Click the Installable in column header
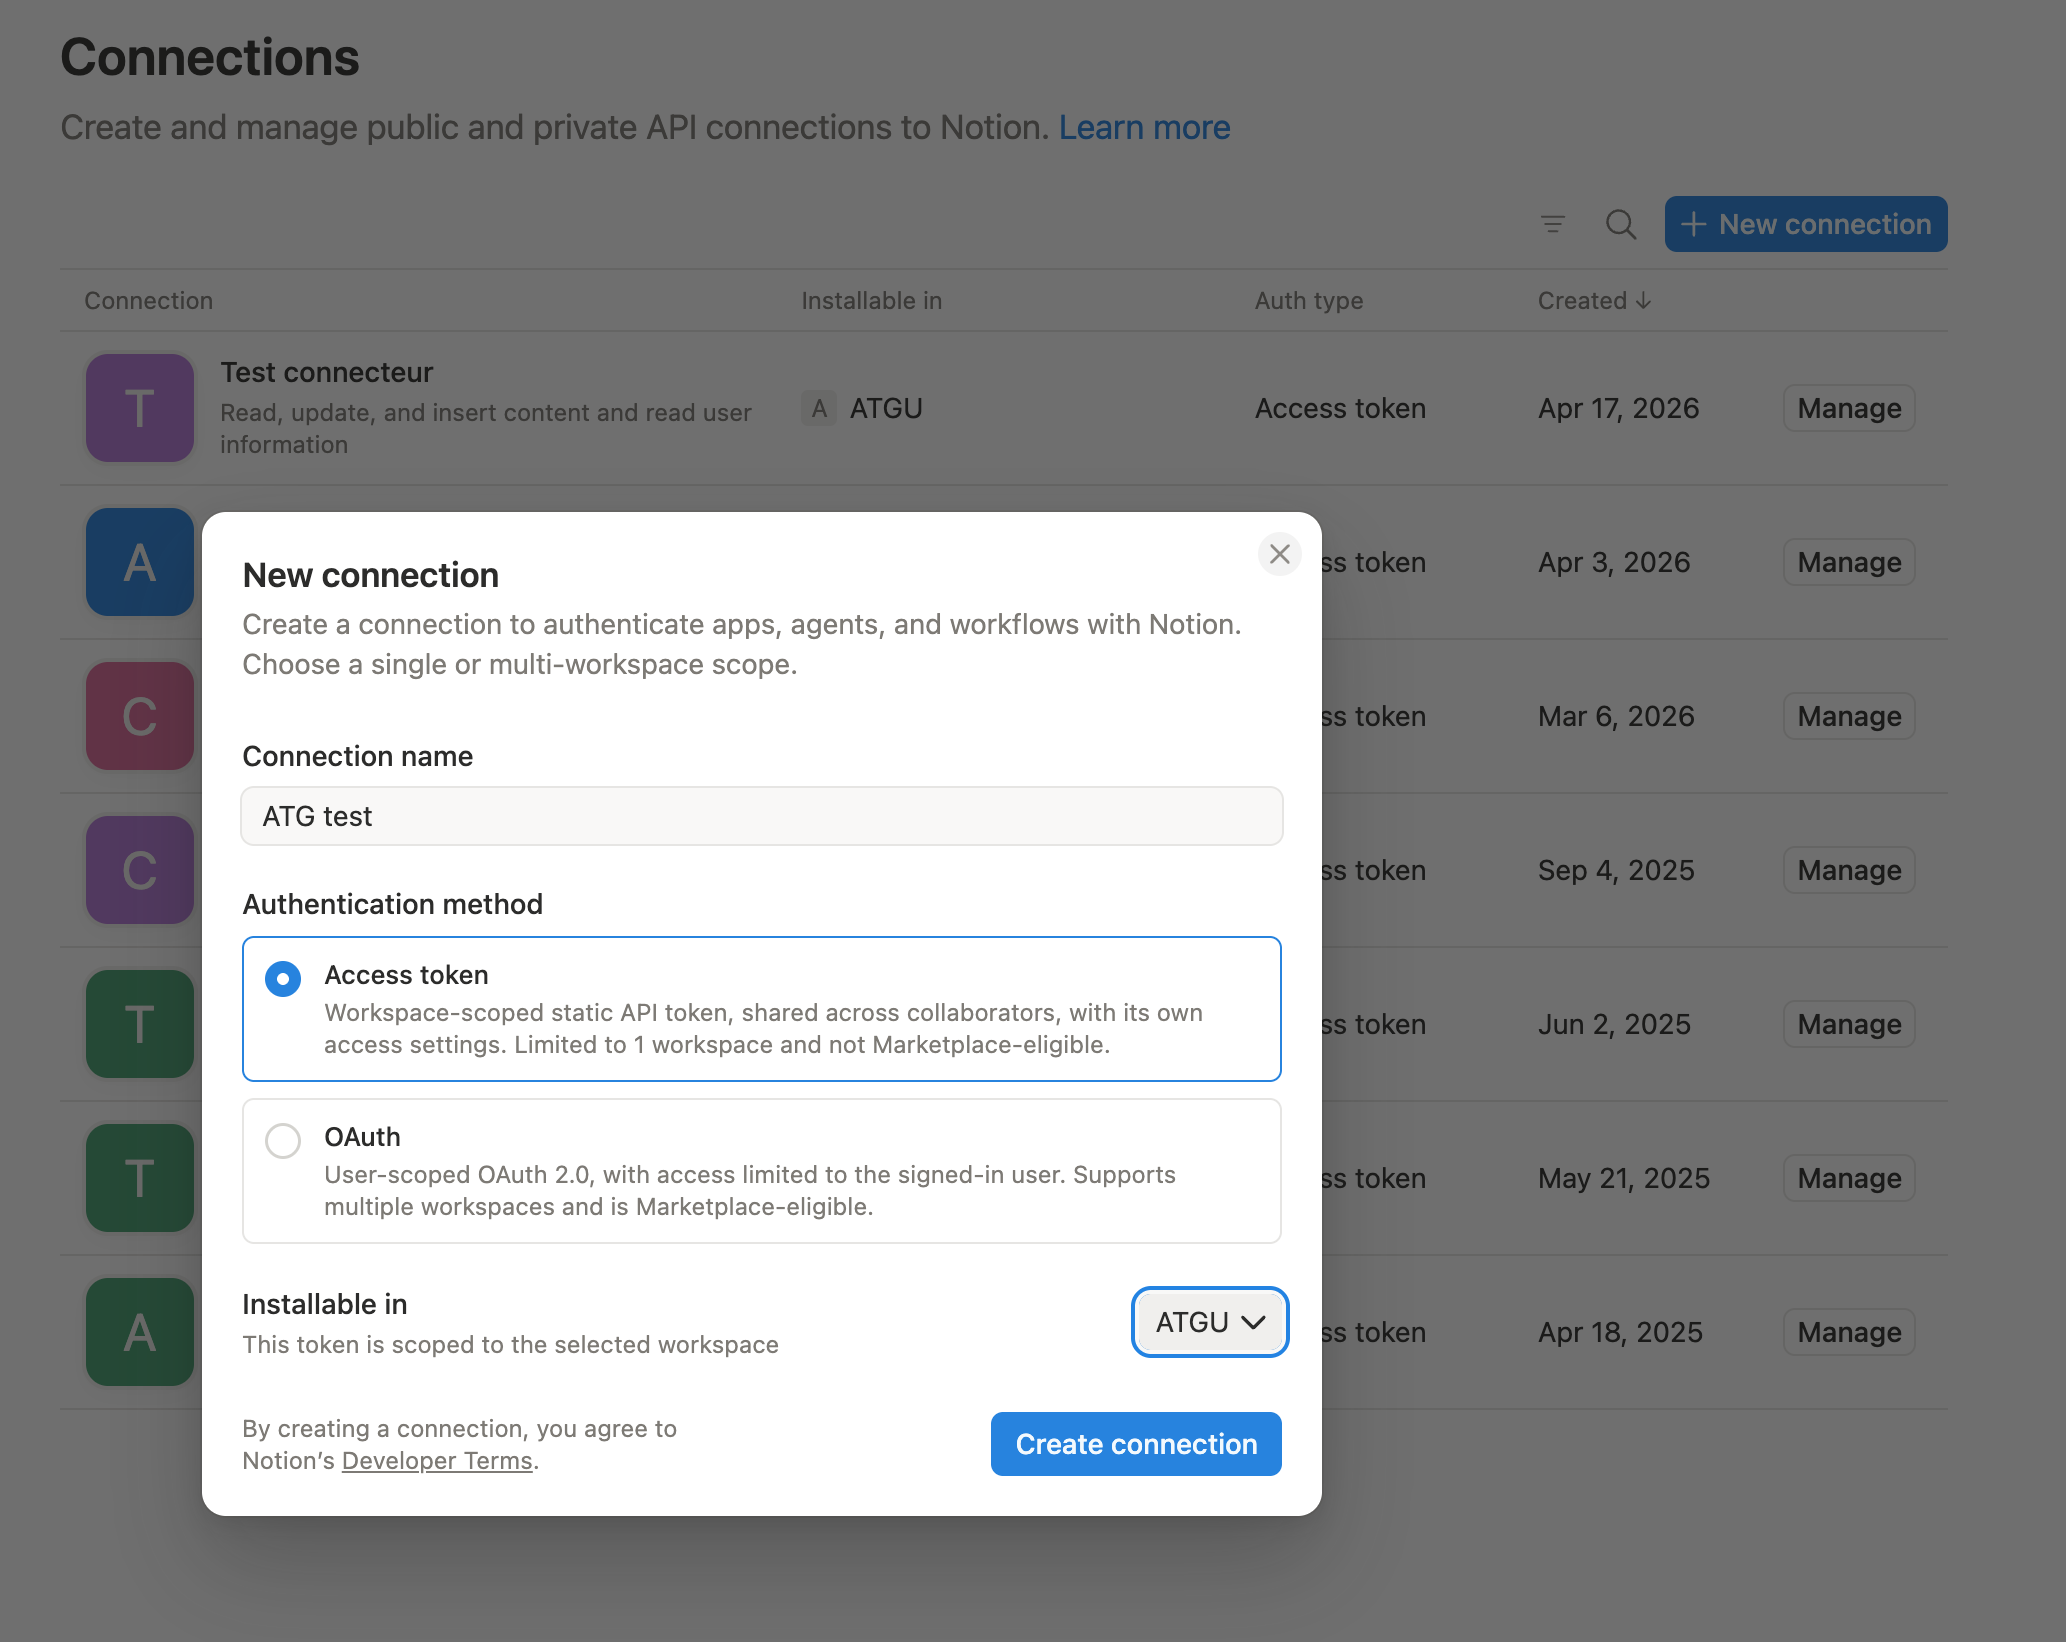This screenshot has width=2066, height=1642. point(871,300)
